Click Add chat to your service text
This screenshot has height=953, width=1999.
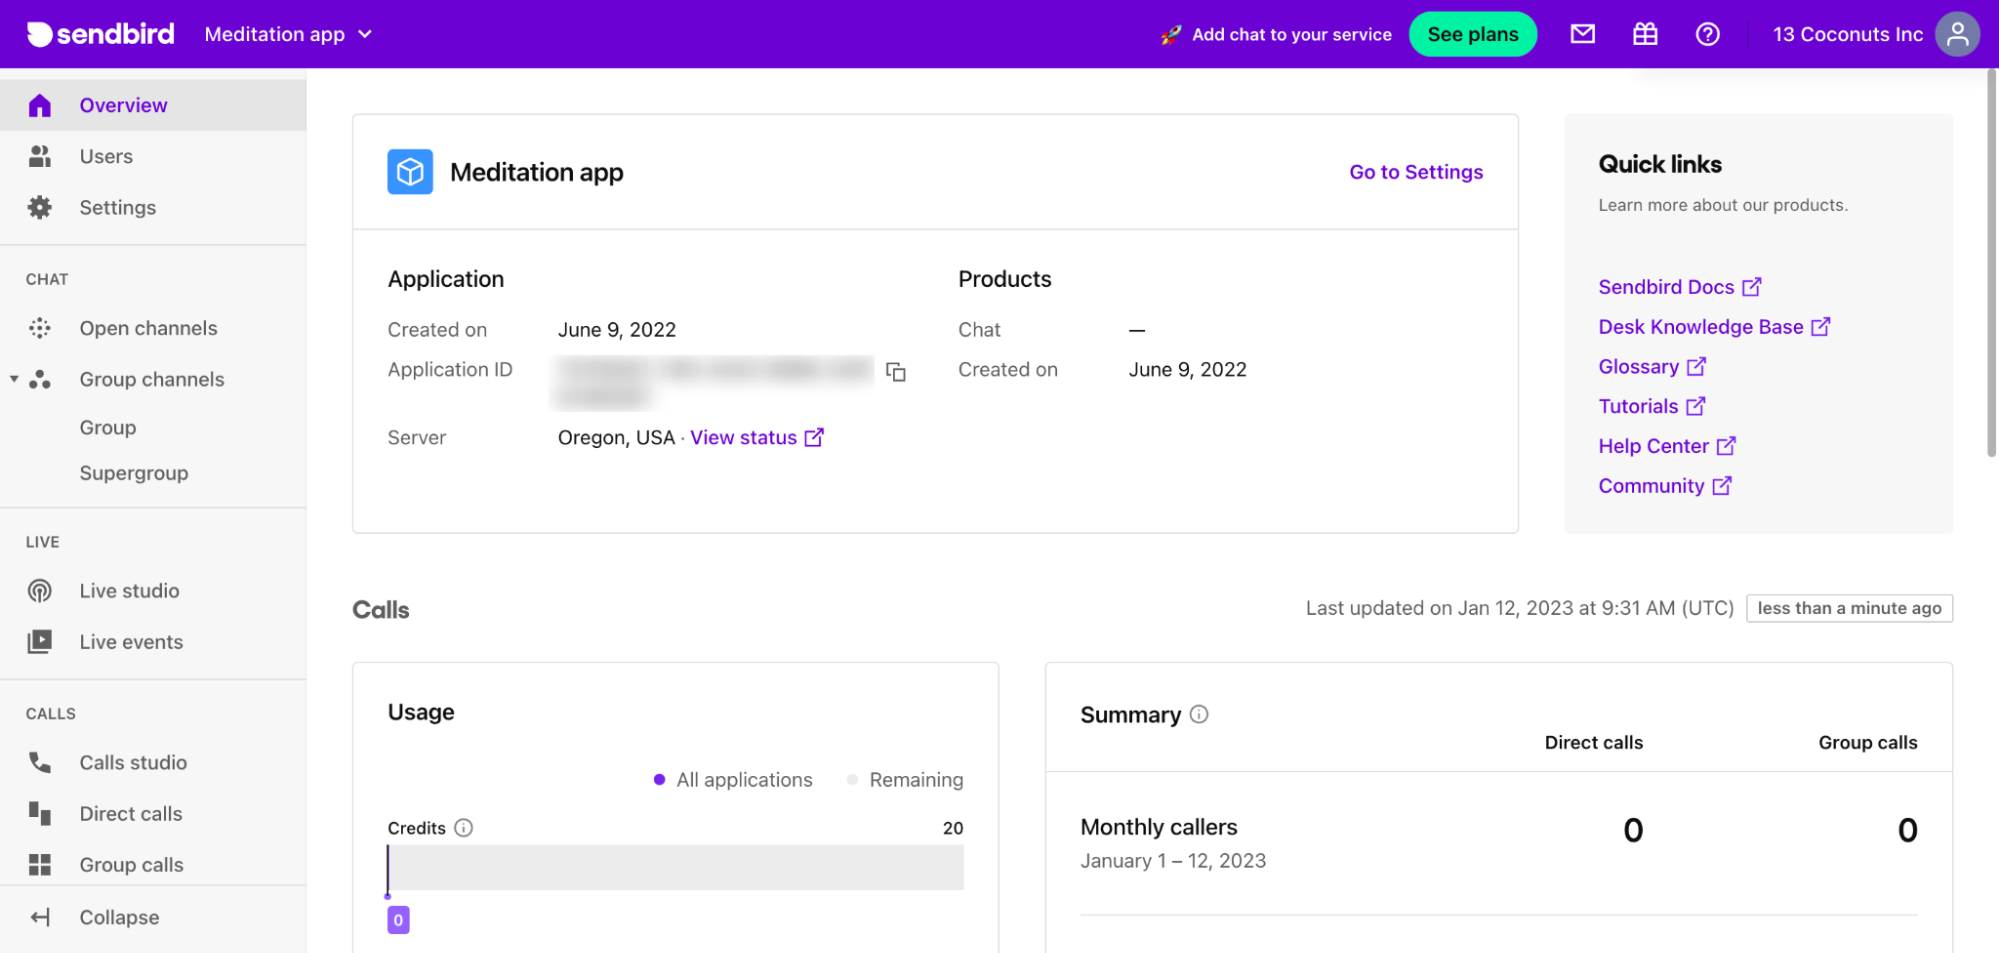[1291, 34]
